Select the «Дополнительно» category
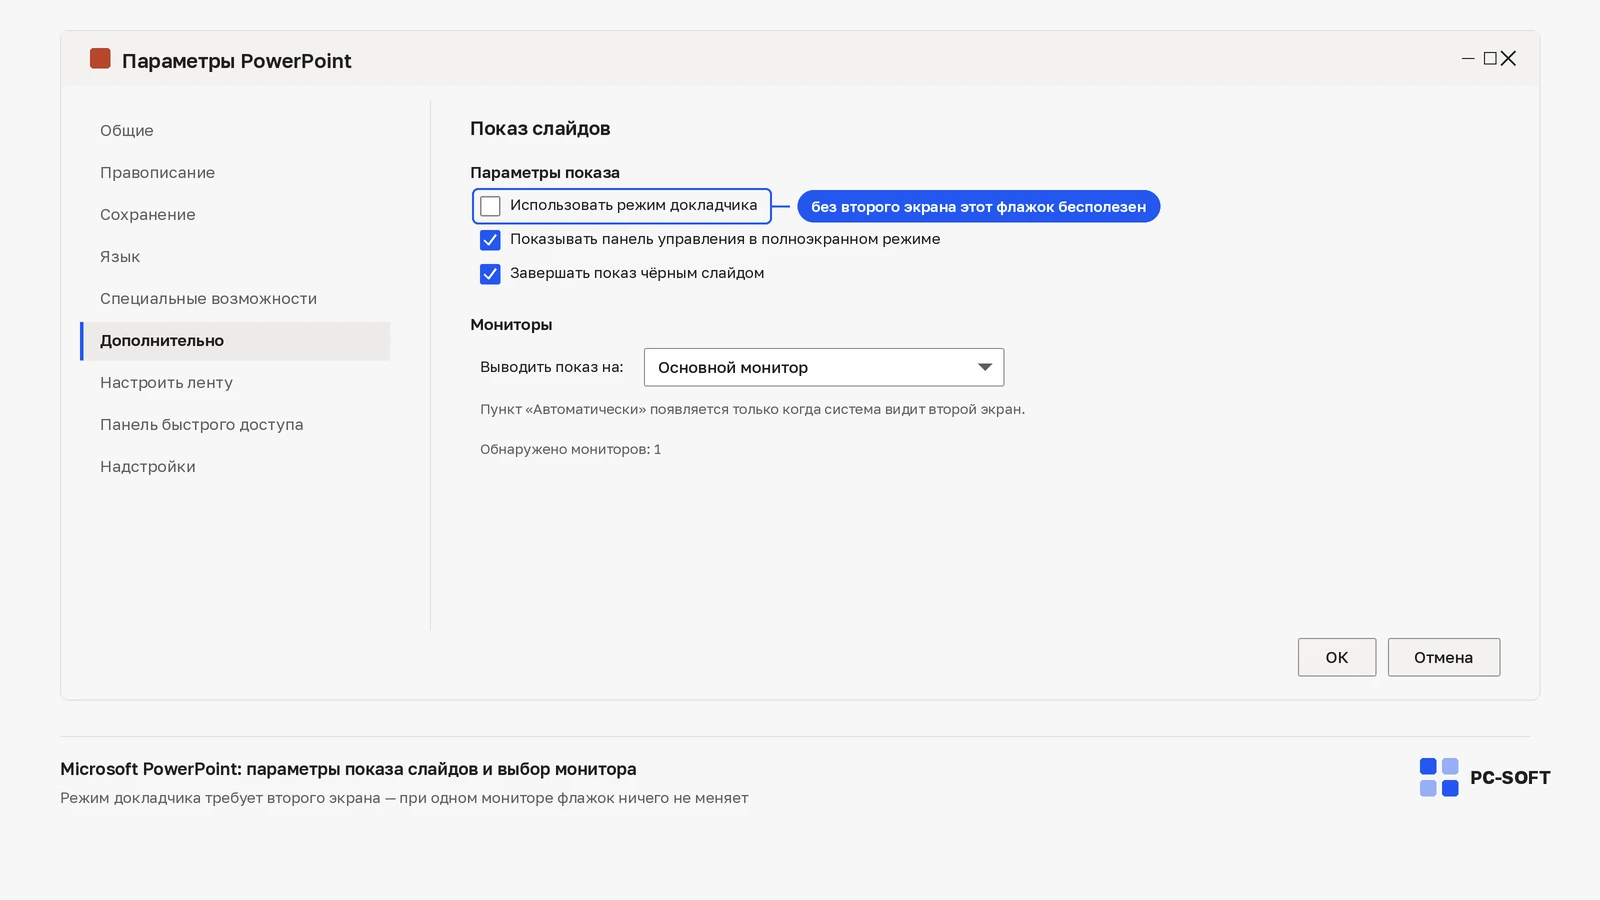Image resolution: width=1600 pixels, height=900 pixels. coord(235,341)
